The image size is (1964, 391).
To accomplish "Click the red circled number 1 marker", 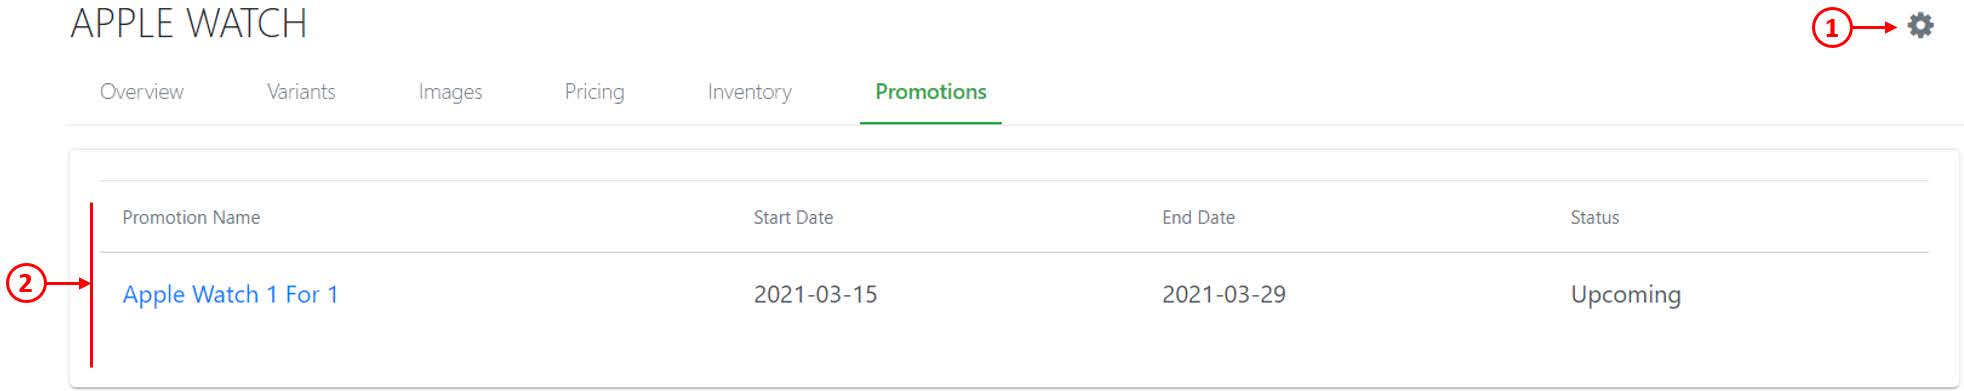I will (1831, 28).
